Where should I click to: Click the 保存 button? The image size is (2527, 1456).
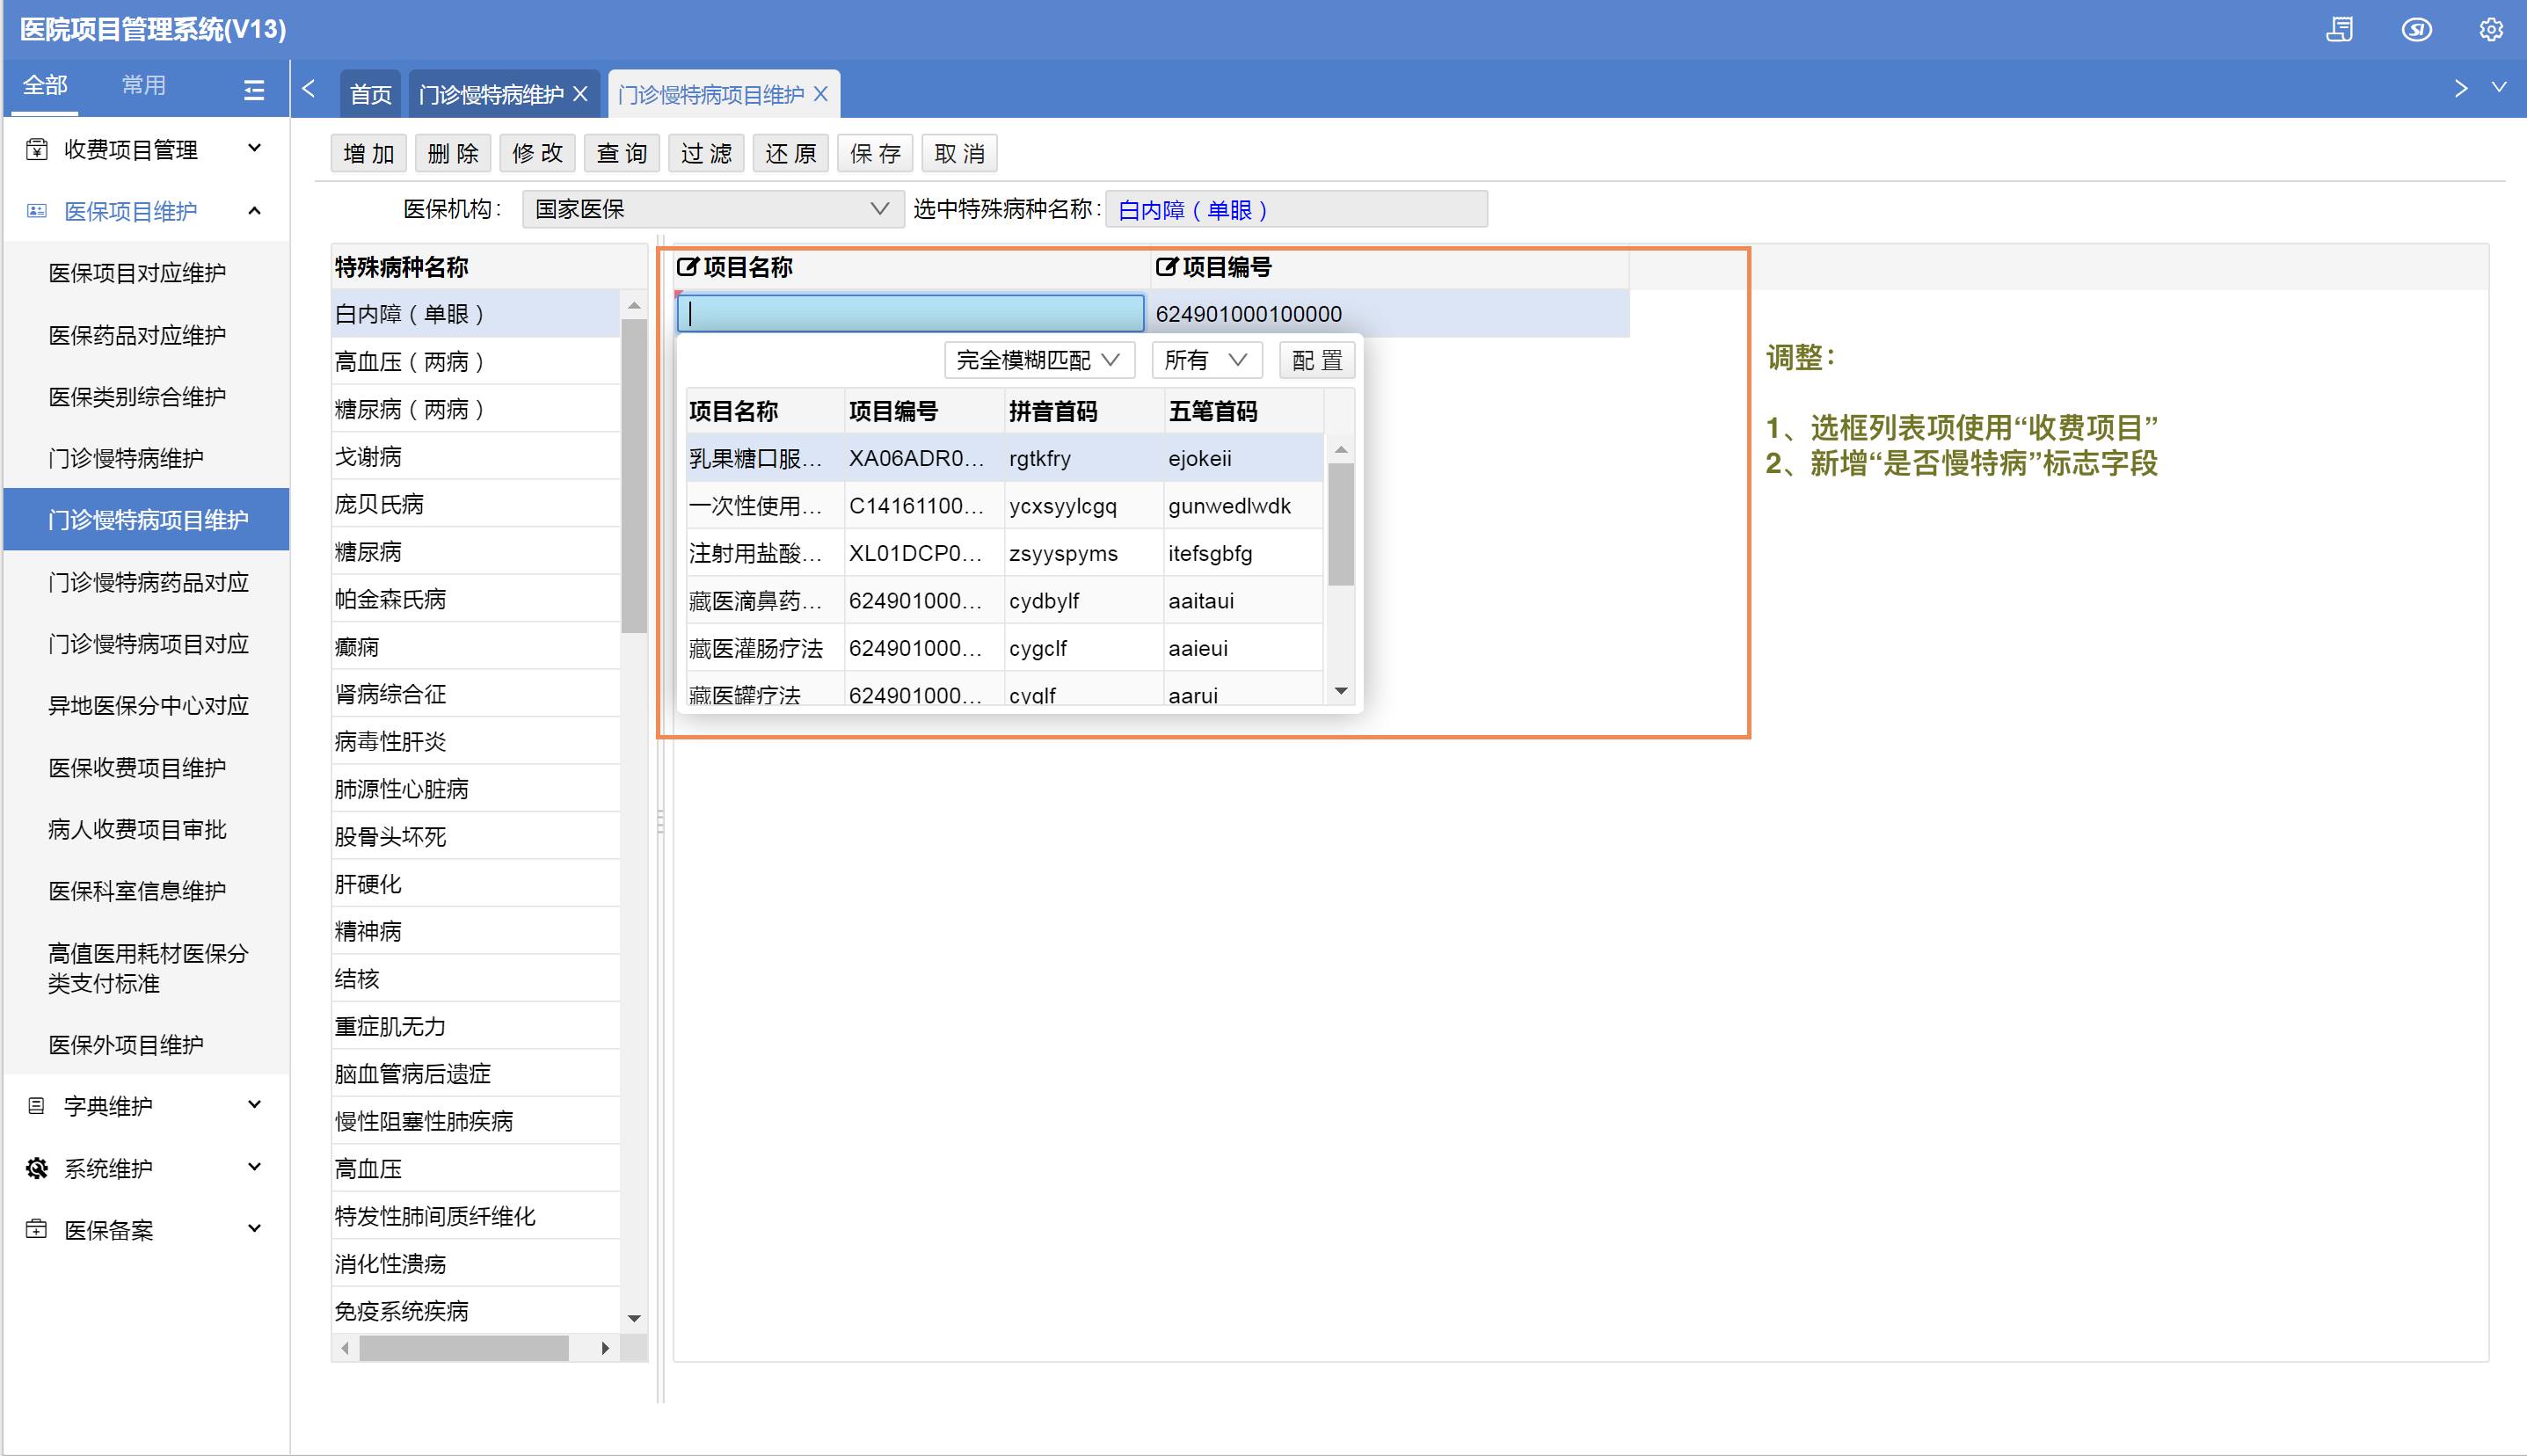tap(875, 154)
